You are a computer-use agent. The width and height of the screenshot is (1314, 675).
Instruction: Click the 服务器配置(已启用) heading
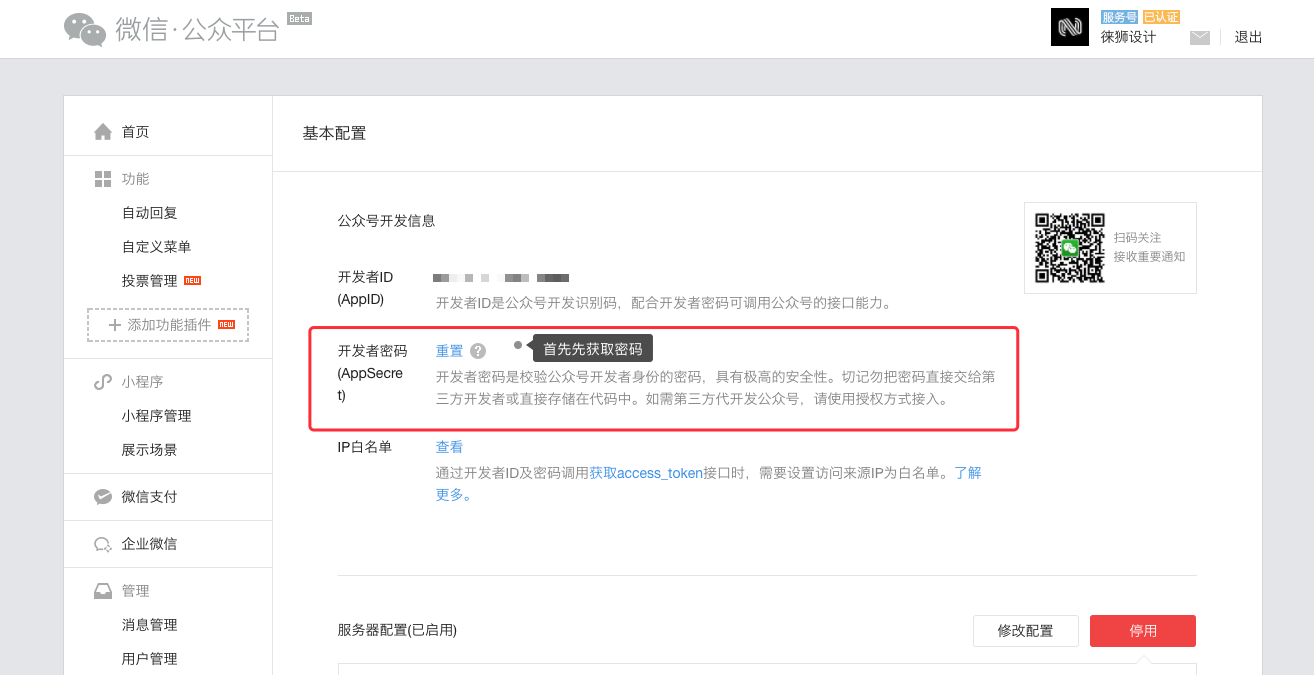[x=397, y=630]
